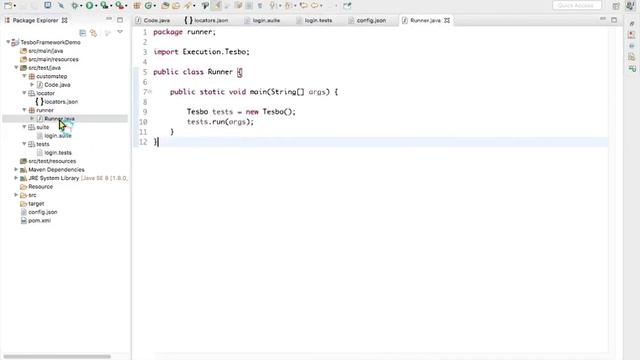Click the pin editor icon at toolbar end
Screen dimensions: 640x360
(347, 5)
